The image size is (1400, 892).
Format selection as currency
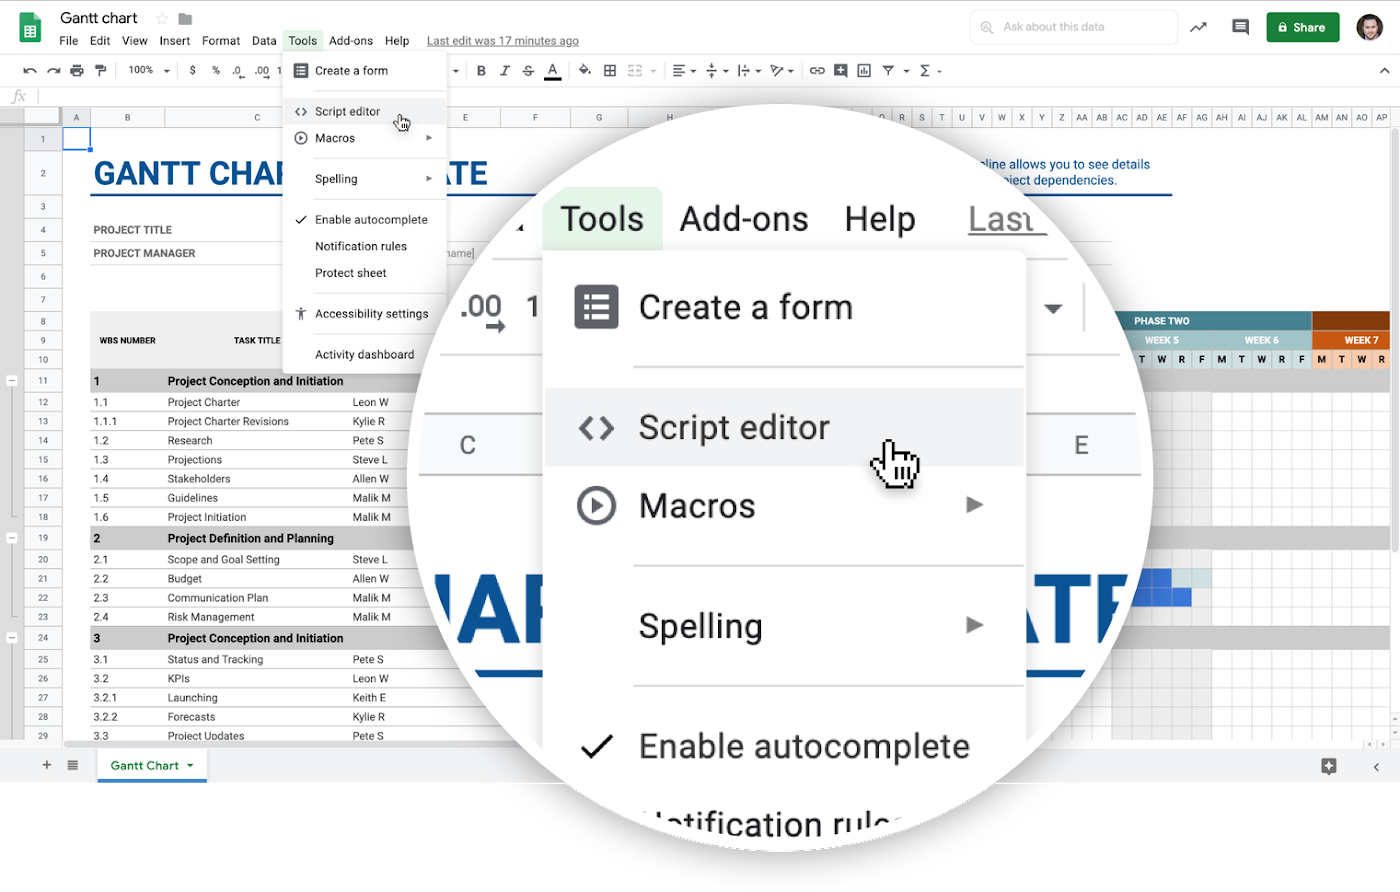point(192,70)
